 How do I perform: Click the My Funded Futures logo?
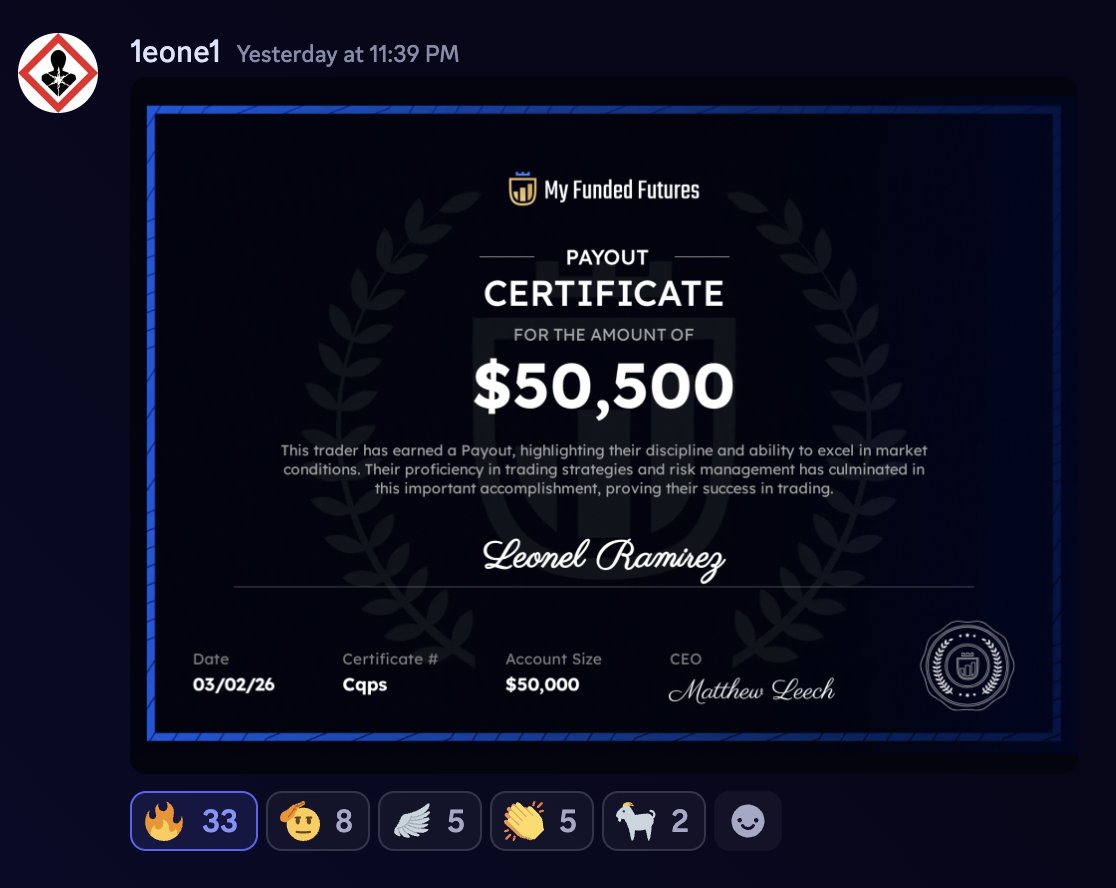(604, 189)
